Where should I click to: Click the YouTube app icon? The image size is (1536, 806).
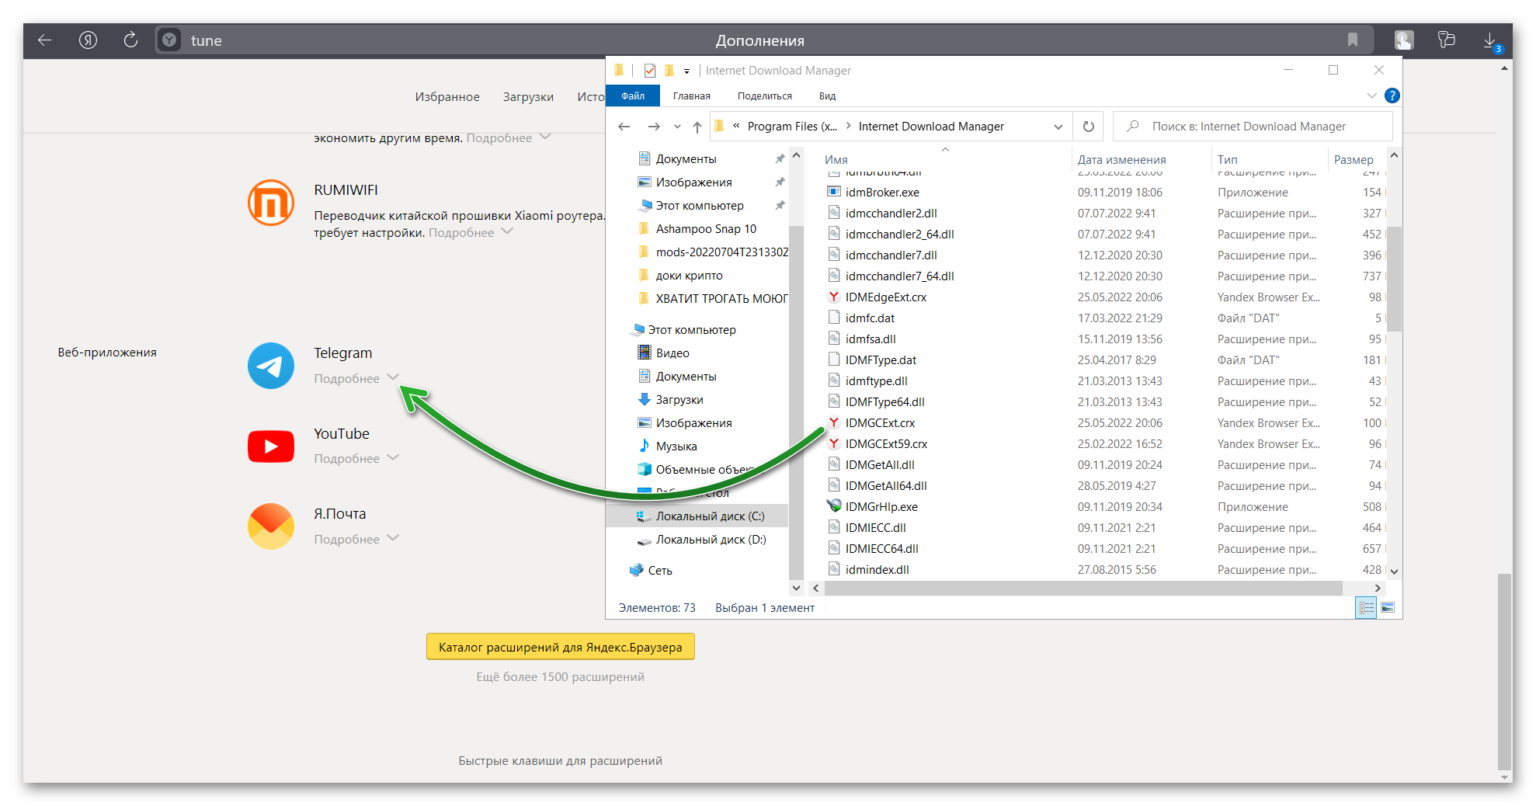[271, 446]
